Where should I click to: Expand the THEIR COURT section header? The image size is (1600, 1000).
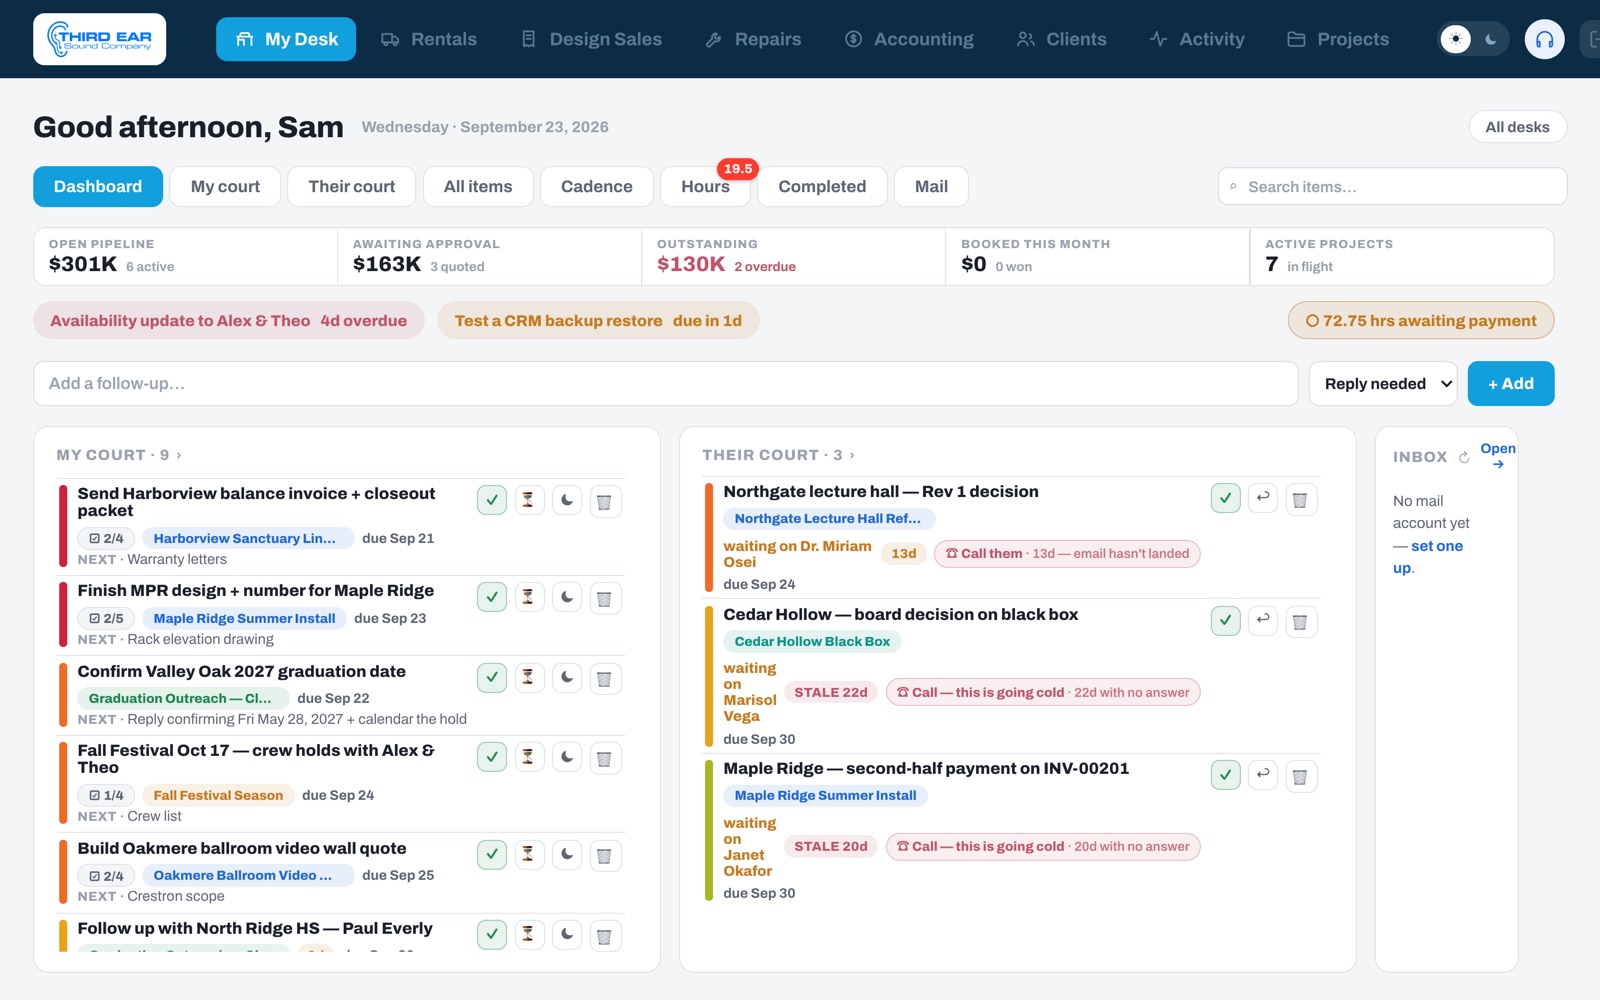[778, 455]
